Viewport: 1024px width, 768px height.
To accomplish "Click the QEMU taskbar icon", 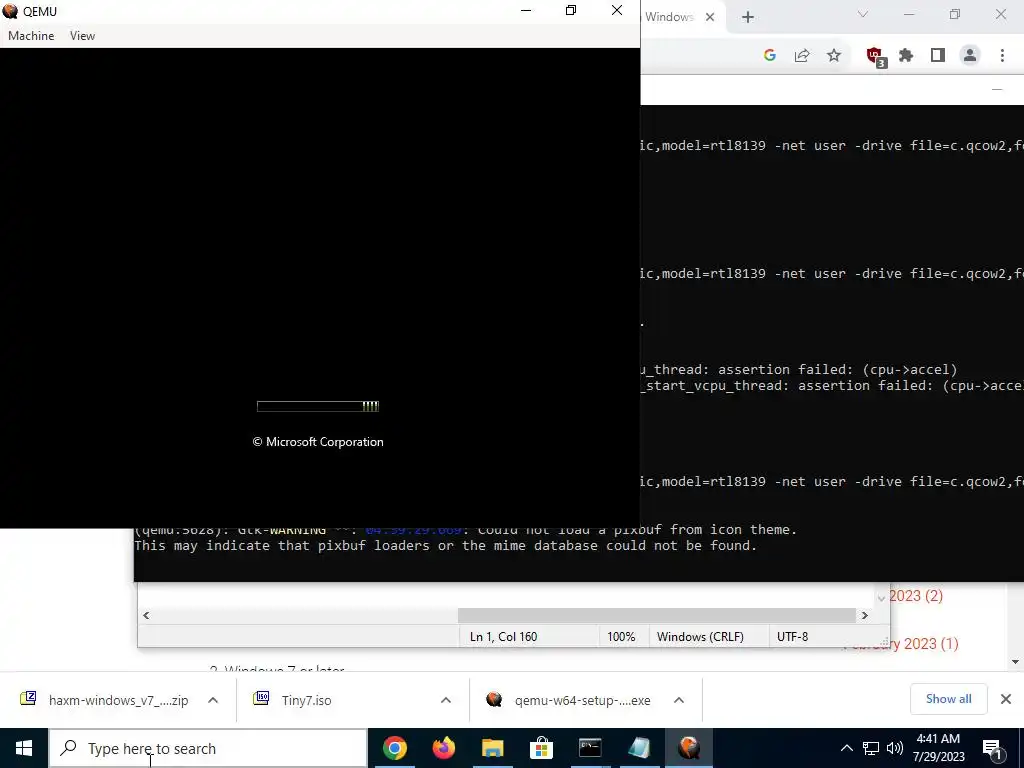I will [x=688, y=748].
